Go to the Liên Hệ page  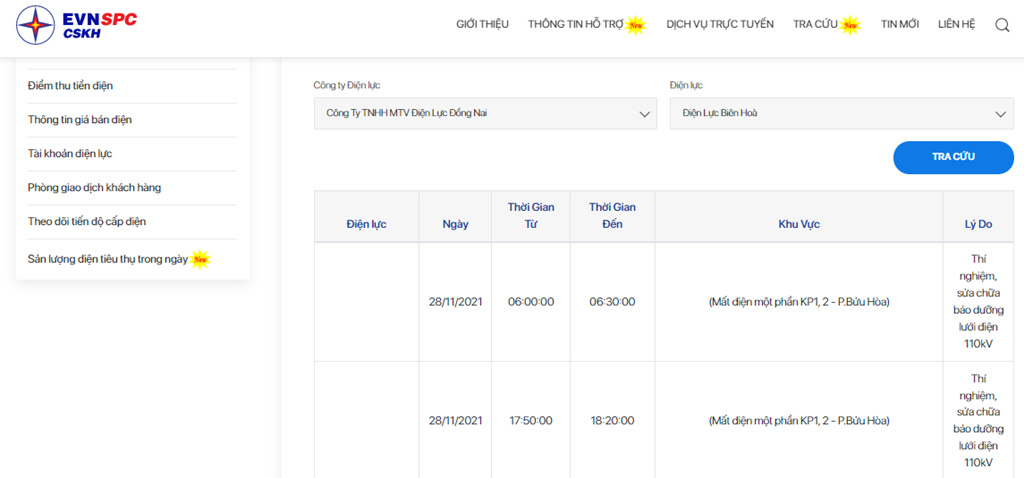[x=957, y=24]
